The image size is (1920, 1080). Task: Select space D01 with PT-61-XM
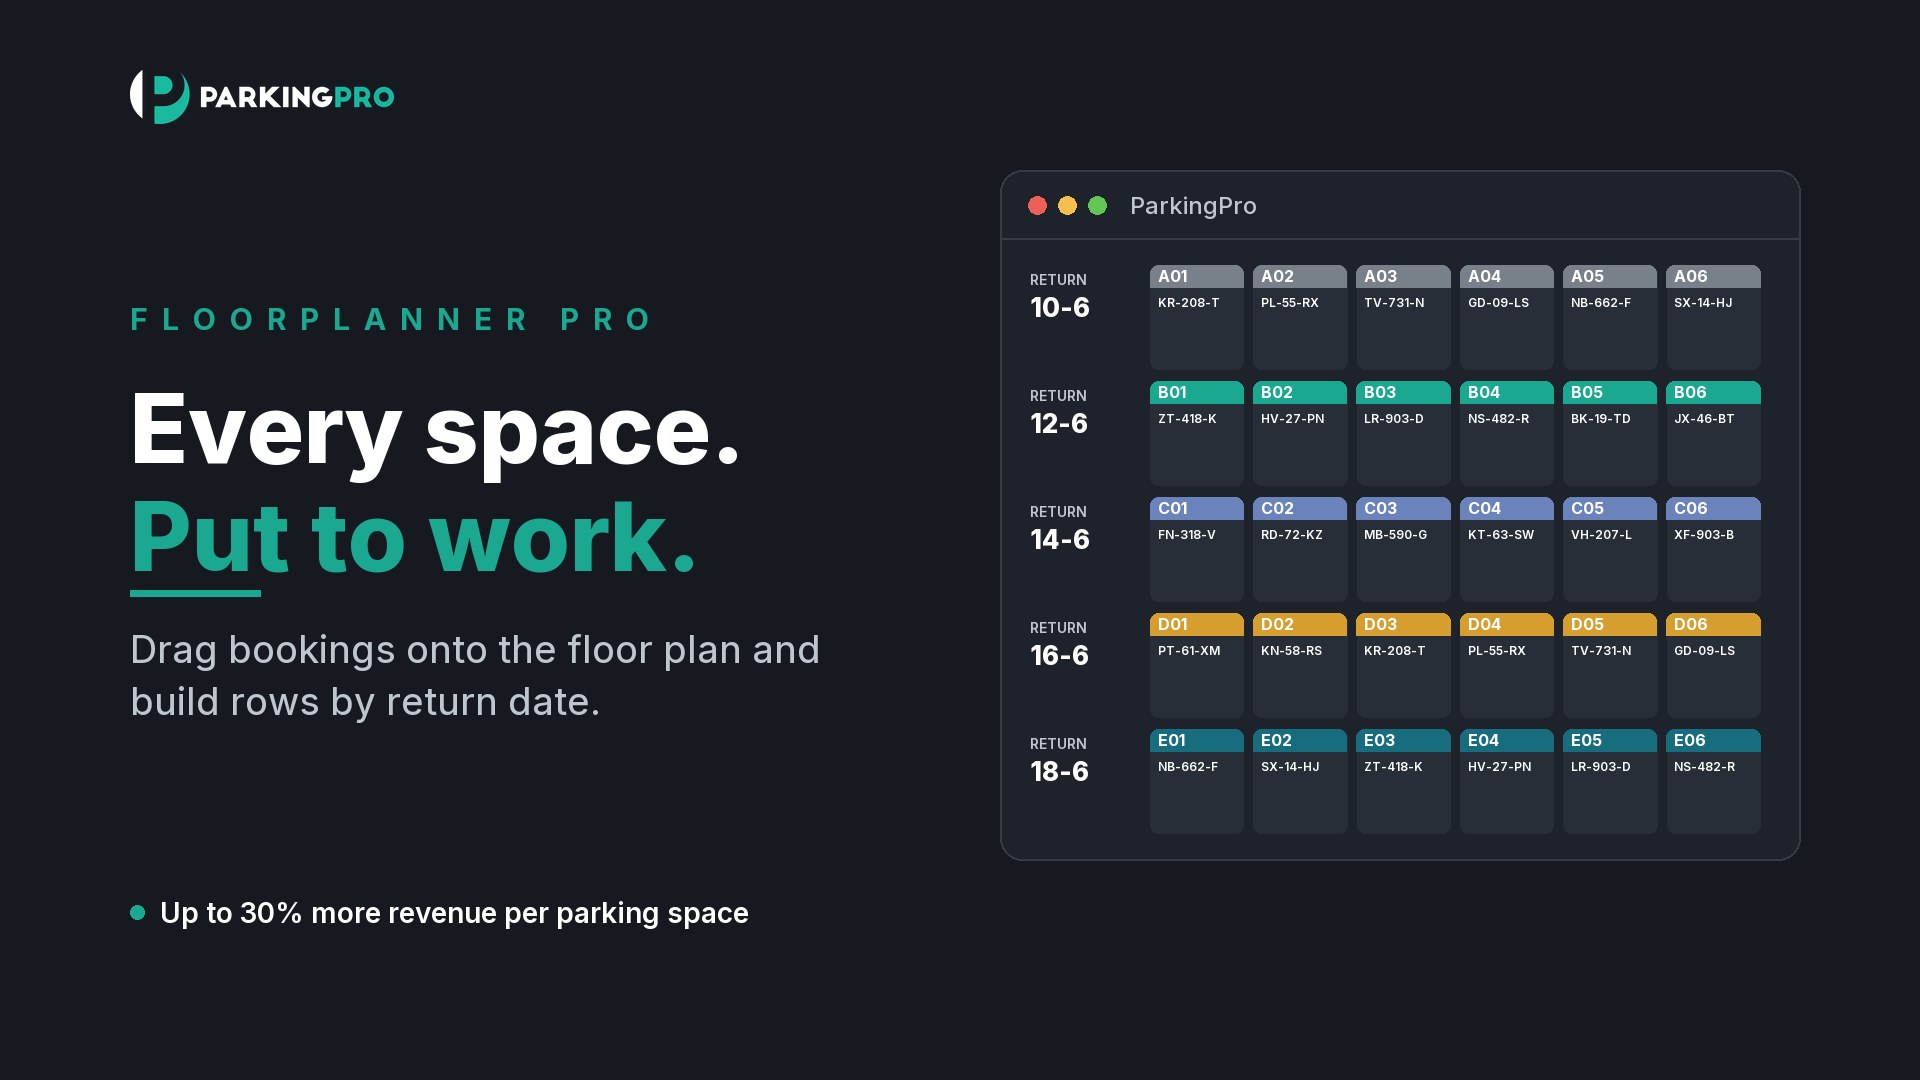[x=1196, y=665]
